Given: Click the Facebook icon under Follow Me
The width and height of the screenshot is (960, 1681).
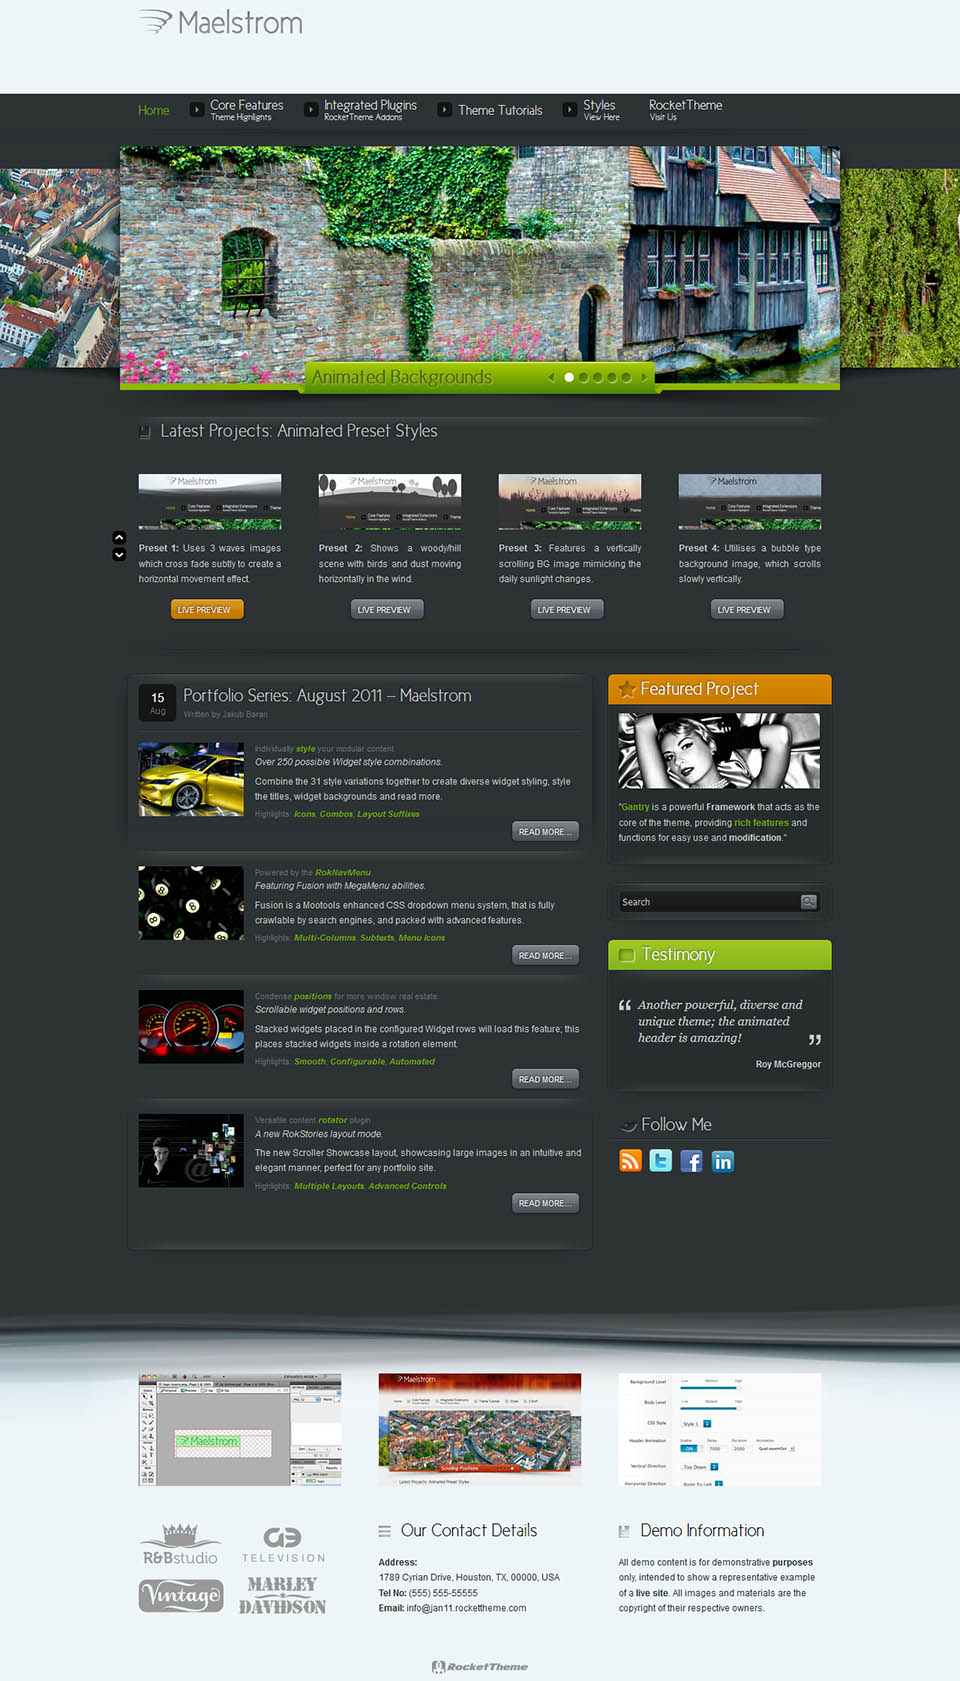Looking at the screenshot, I should click(x=691, y=1161).
